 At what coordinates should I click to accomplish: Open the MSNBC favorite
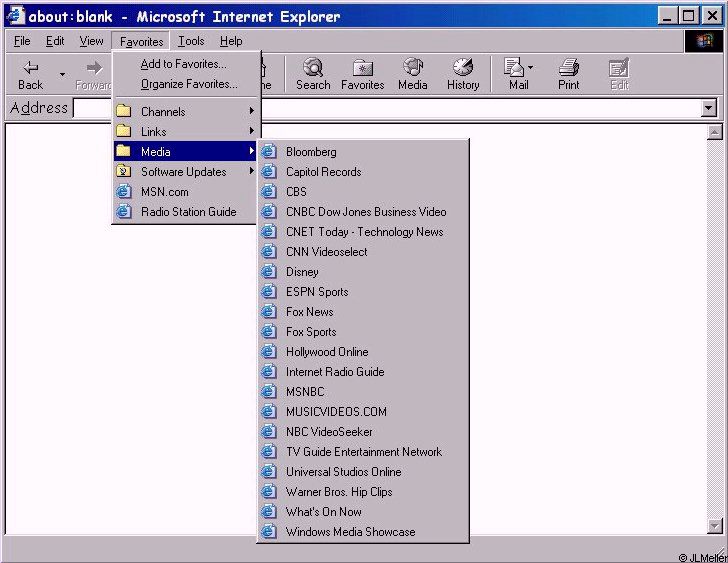coord(363,391)
